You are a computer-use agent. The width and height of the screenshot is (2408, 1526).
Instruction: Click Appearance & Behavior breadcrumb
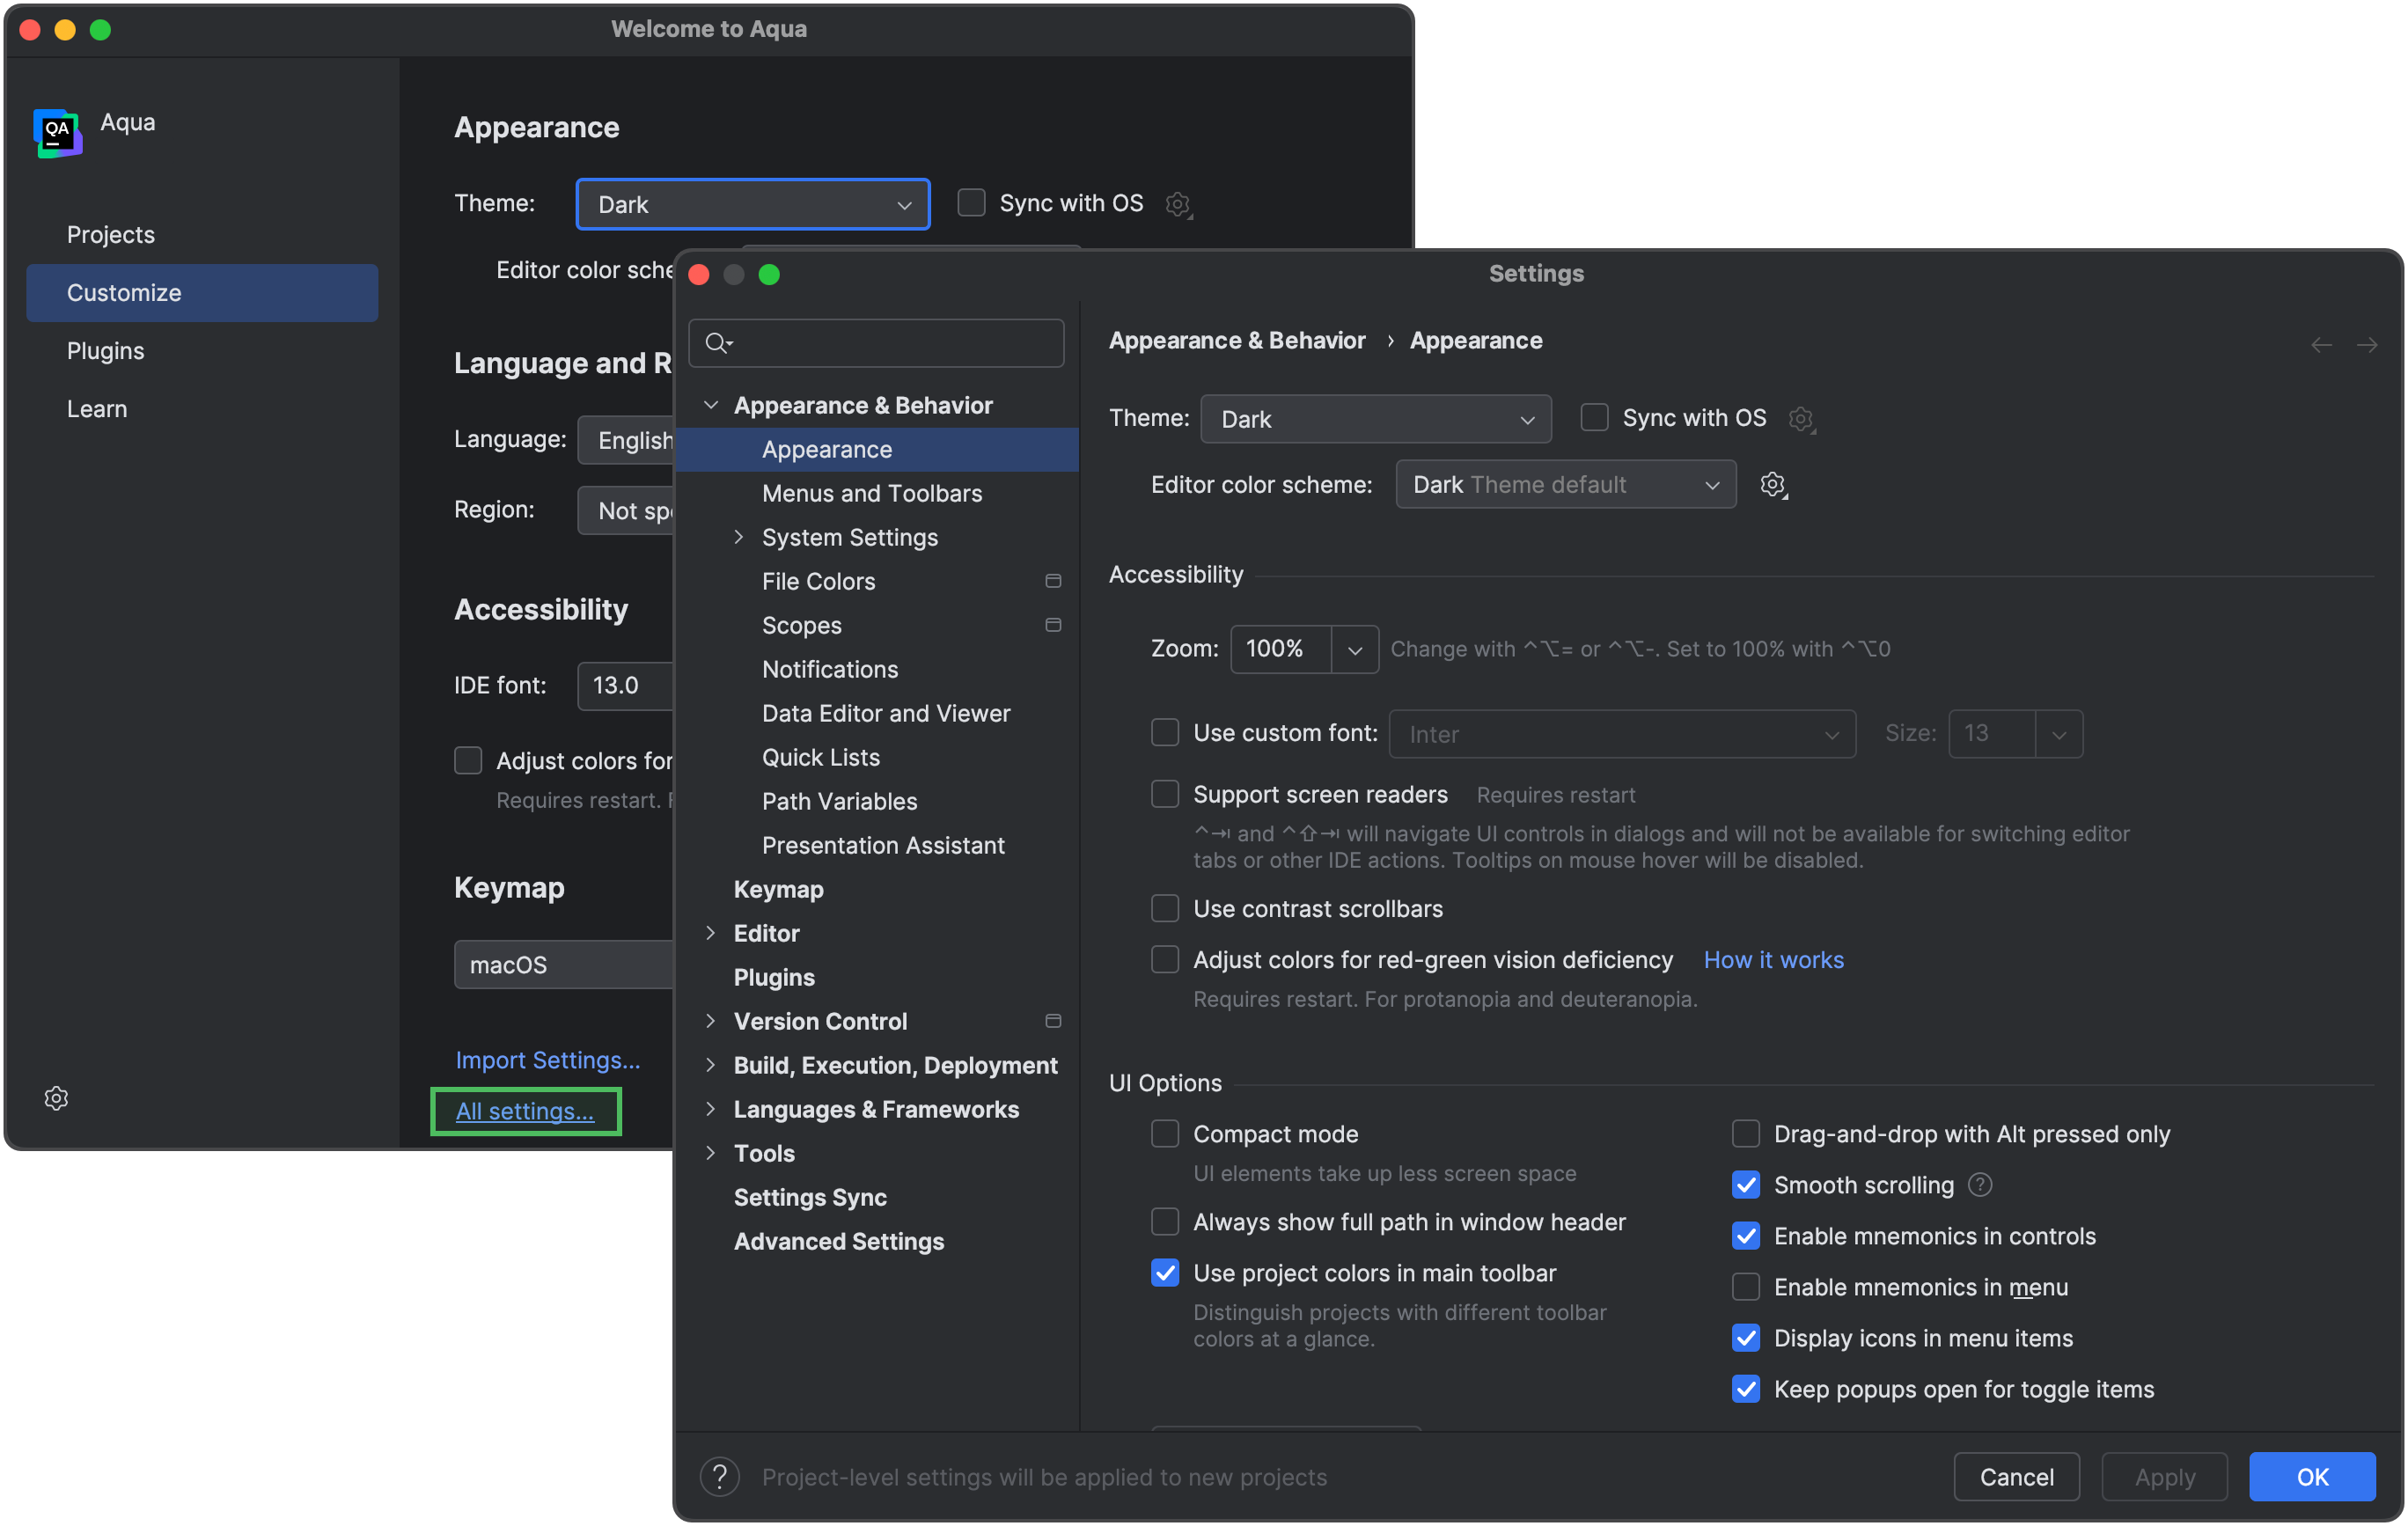1237,341
